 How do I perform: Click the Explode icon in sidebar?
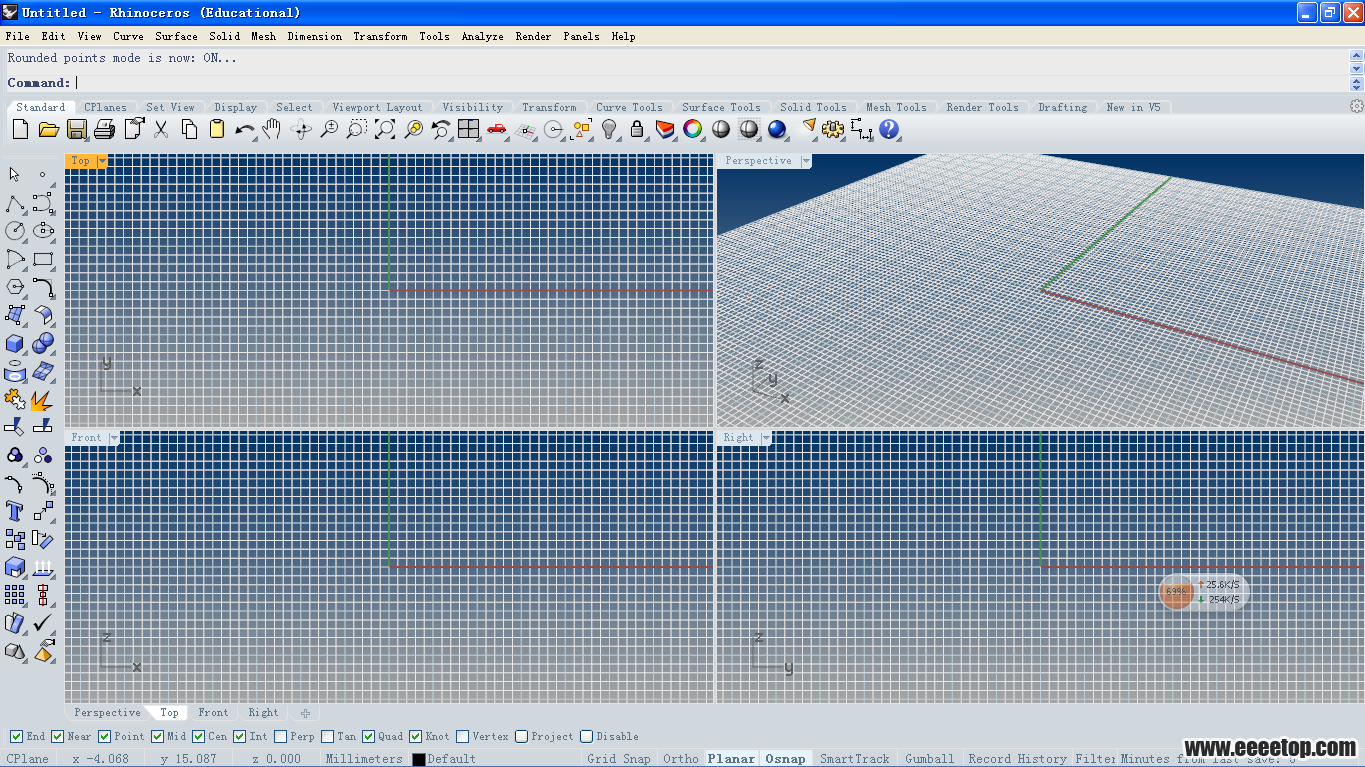(x=43, y=399)
